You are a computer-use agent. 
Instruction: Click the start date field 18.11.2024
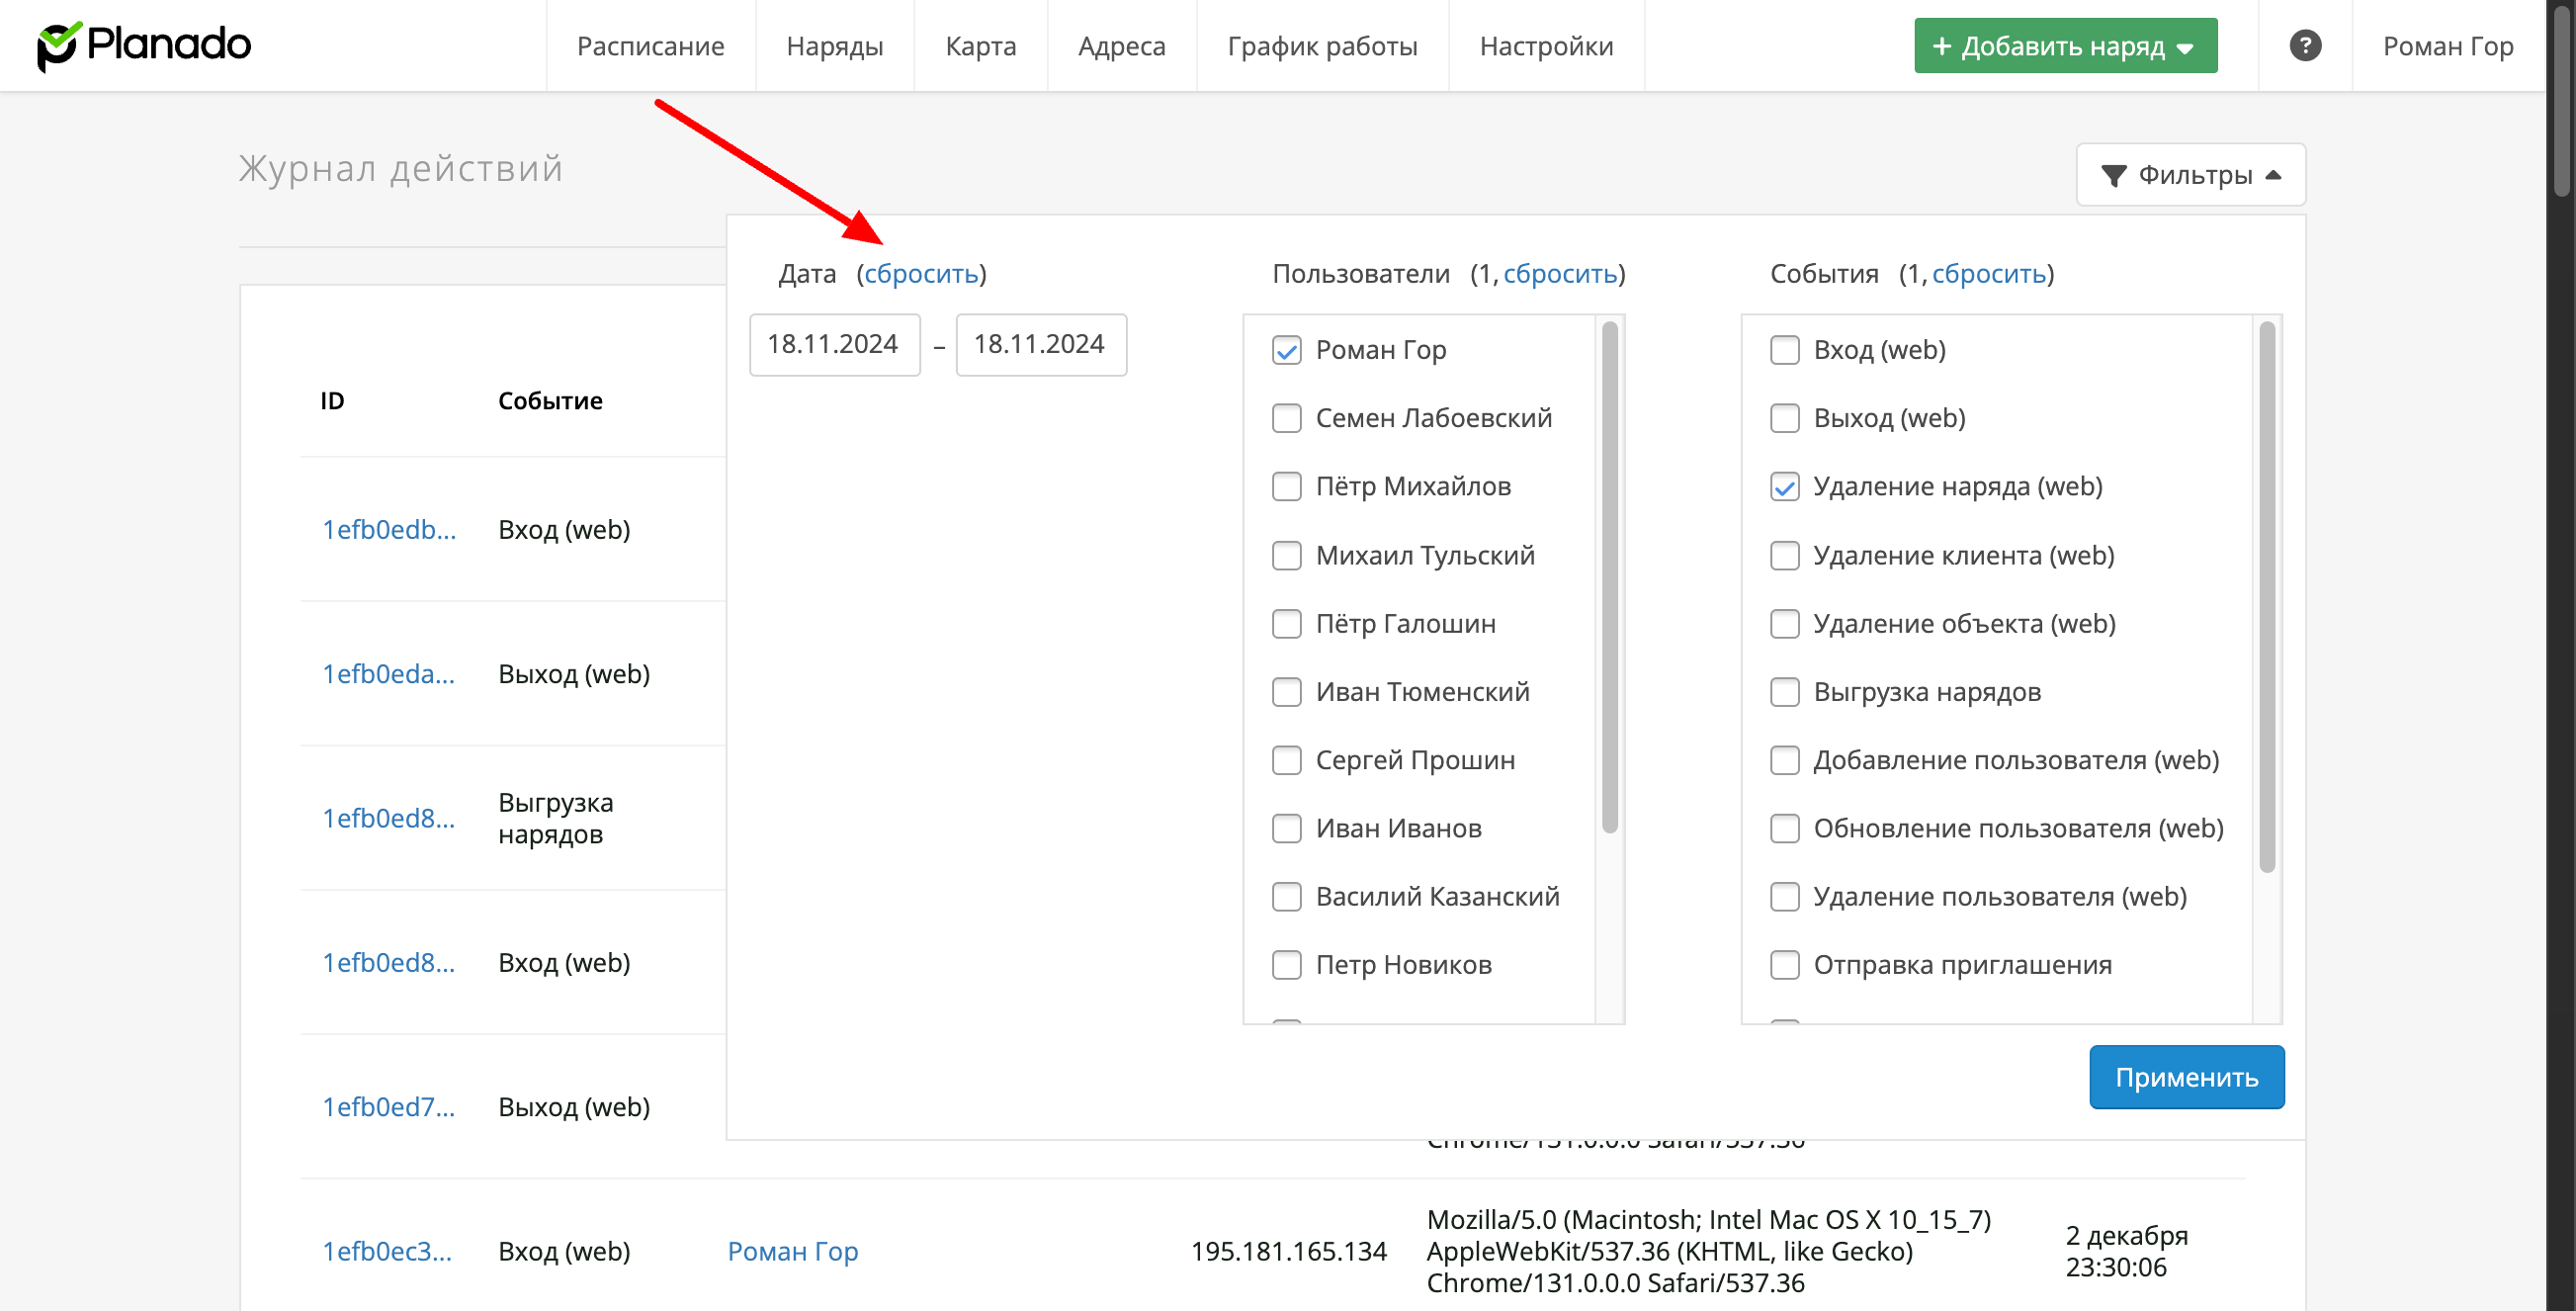pyautogui.click(x=834, y=345)
